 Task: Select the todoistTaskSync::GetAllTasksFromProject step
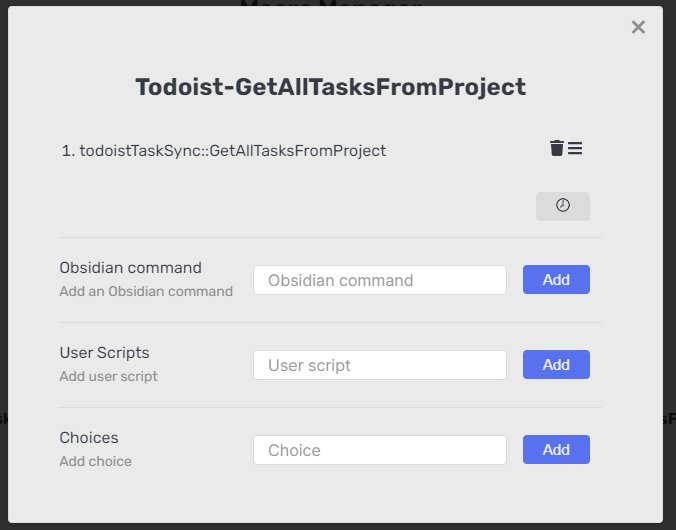tap(232, 151)
